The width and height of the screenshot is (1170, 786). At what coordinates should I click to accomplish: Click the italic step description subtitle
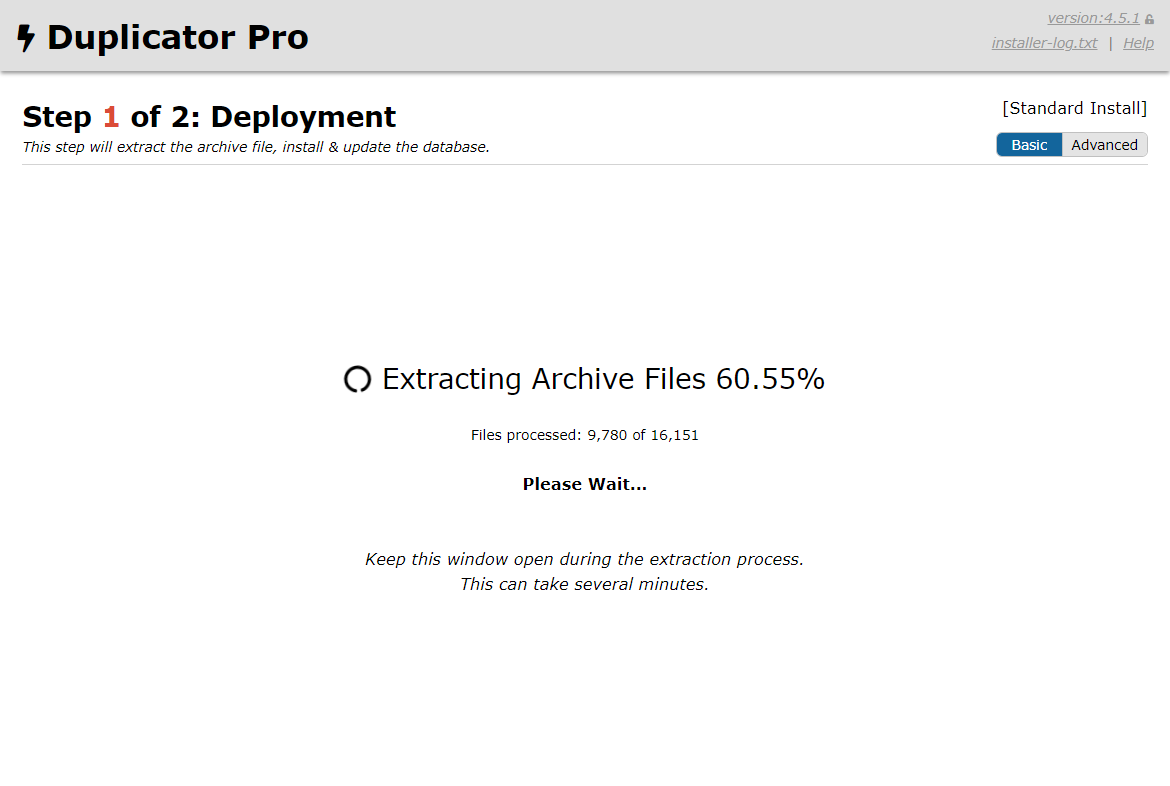click(256, 147)
